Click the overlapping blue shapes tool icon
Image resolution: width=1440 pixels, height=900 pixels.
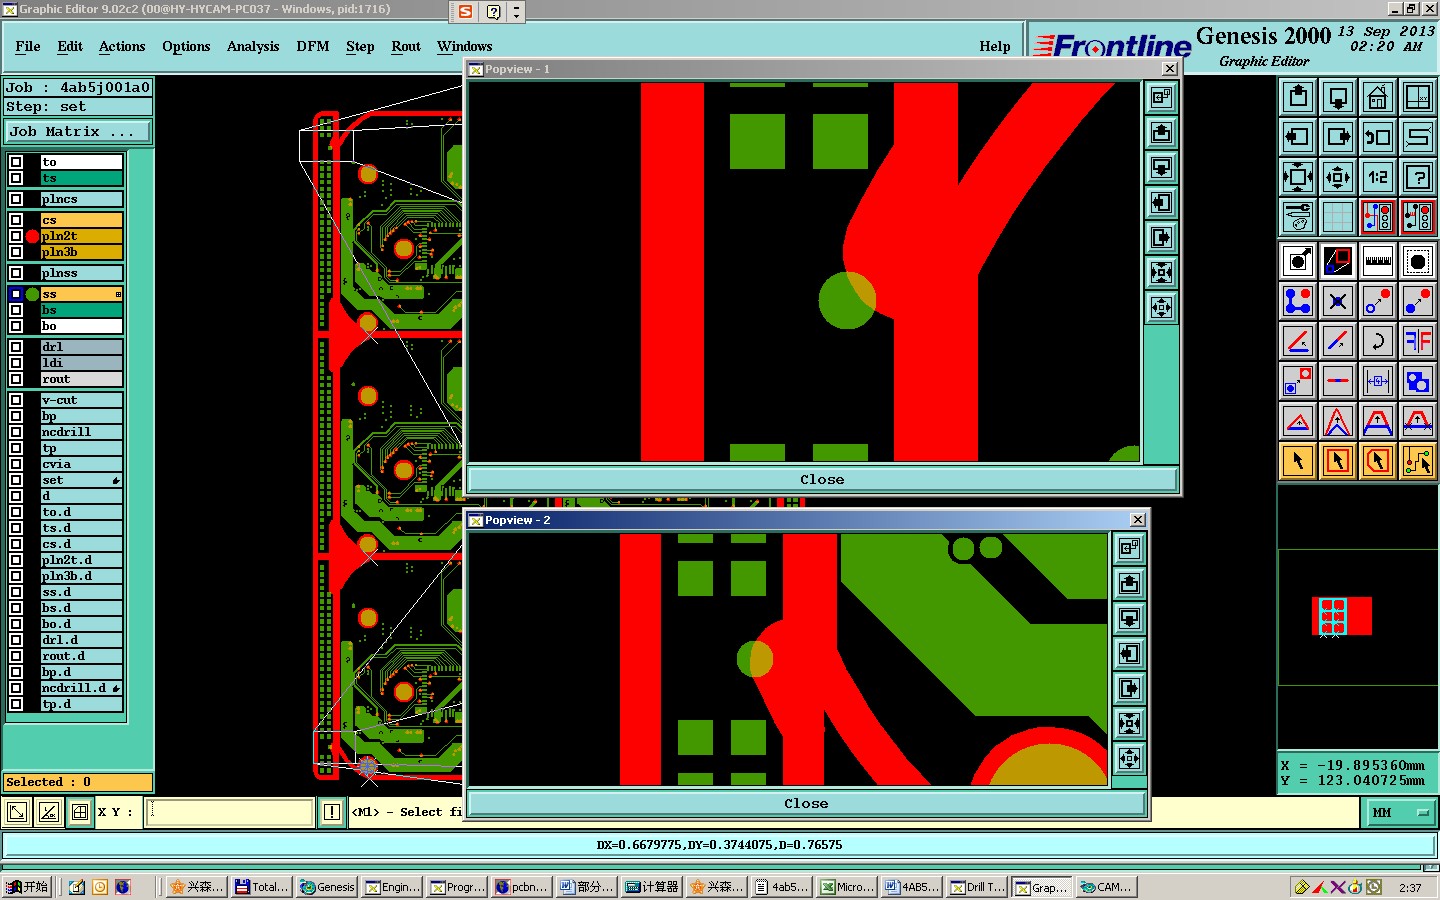click(1418, 381)
